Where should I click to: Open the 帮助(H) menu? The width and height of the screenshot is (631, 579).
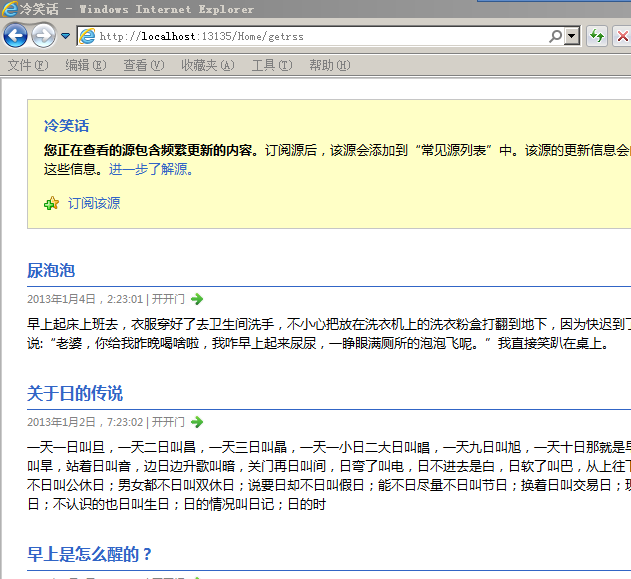pos(330,65)
